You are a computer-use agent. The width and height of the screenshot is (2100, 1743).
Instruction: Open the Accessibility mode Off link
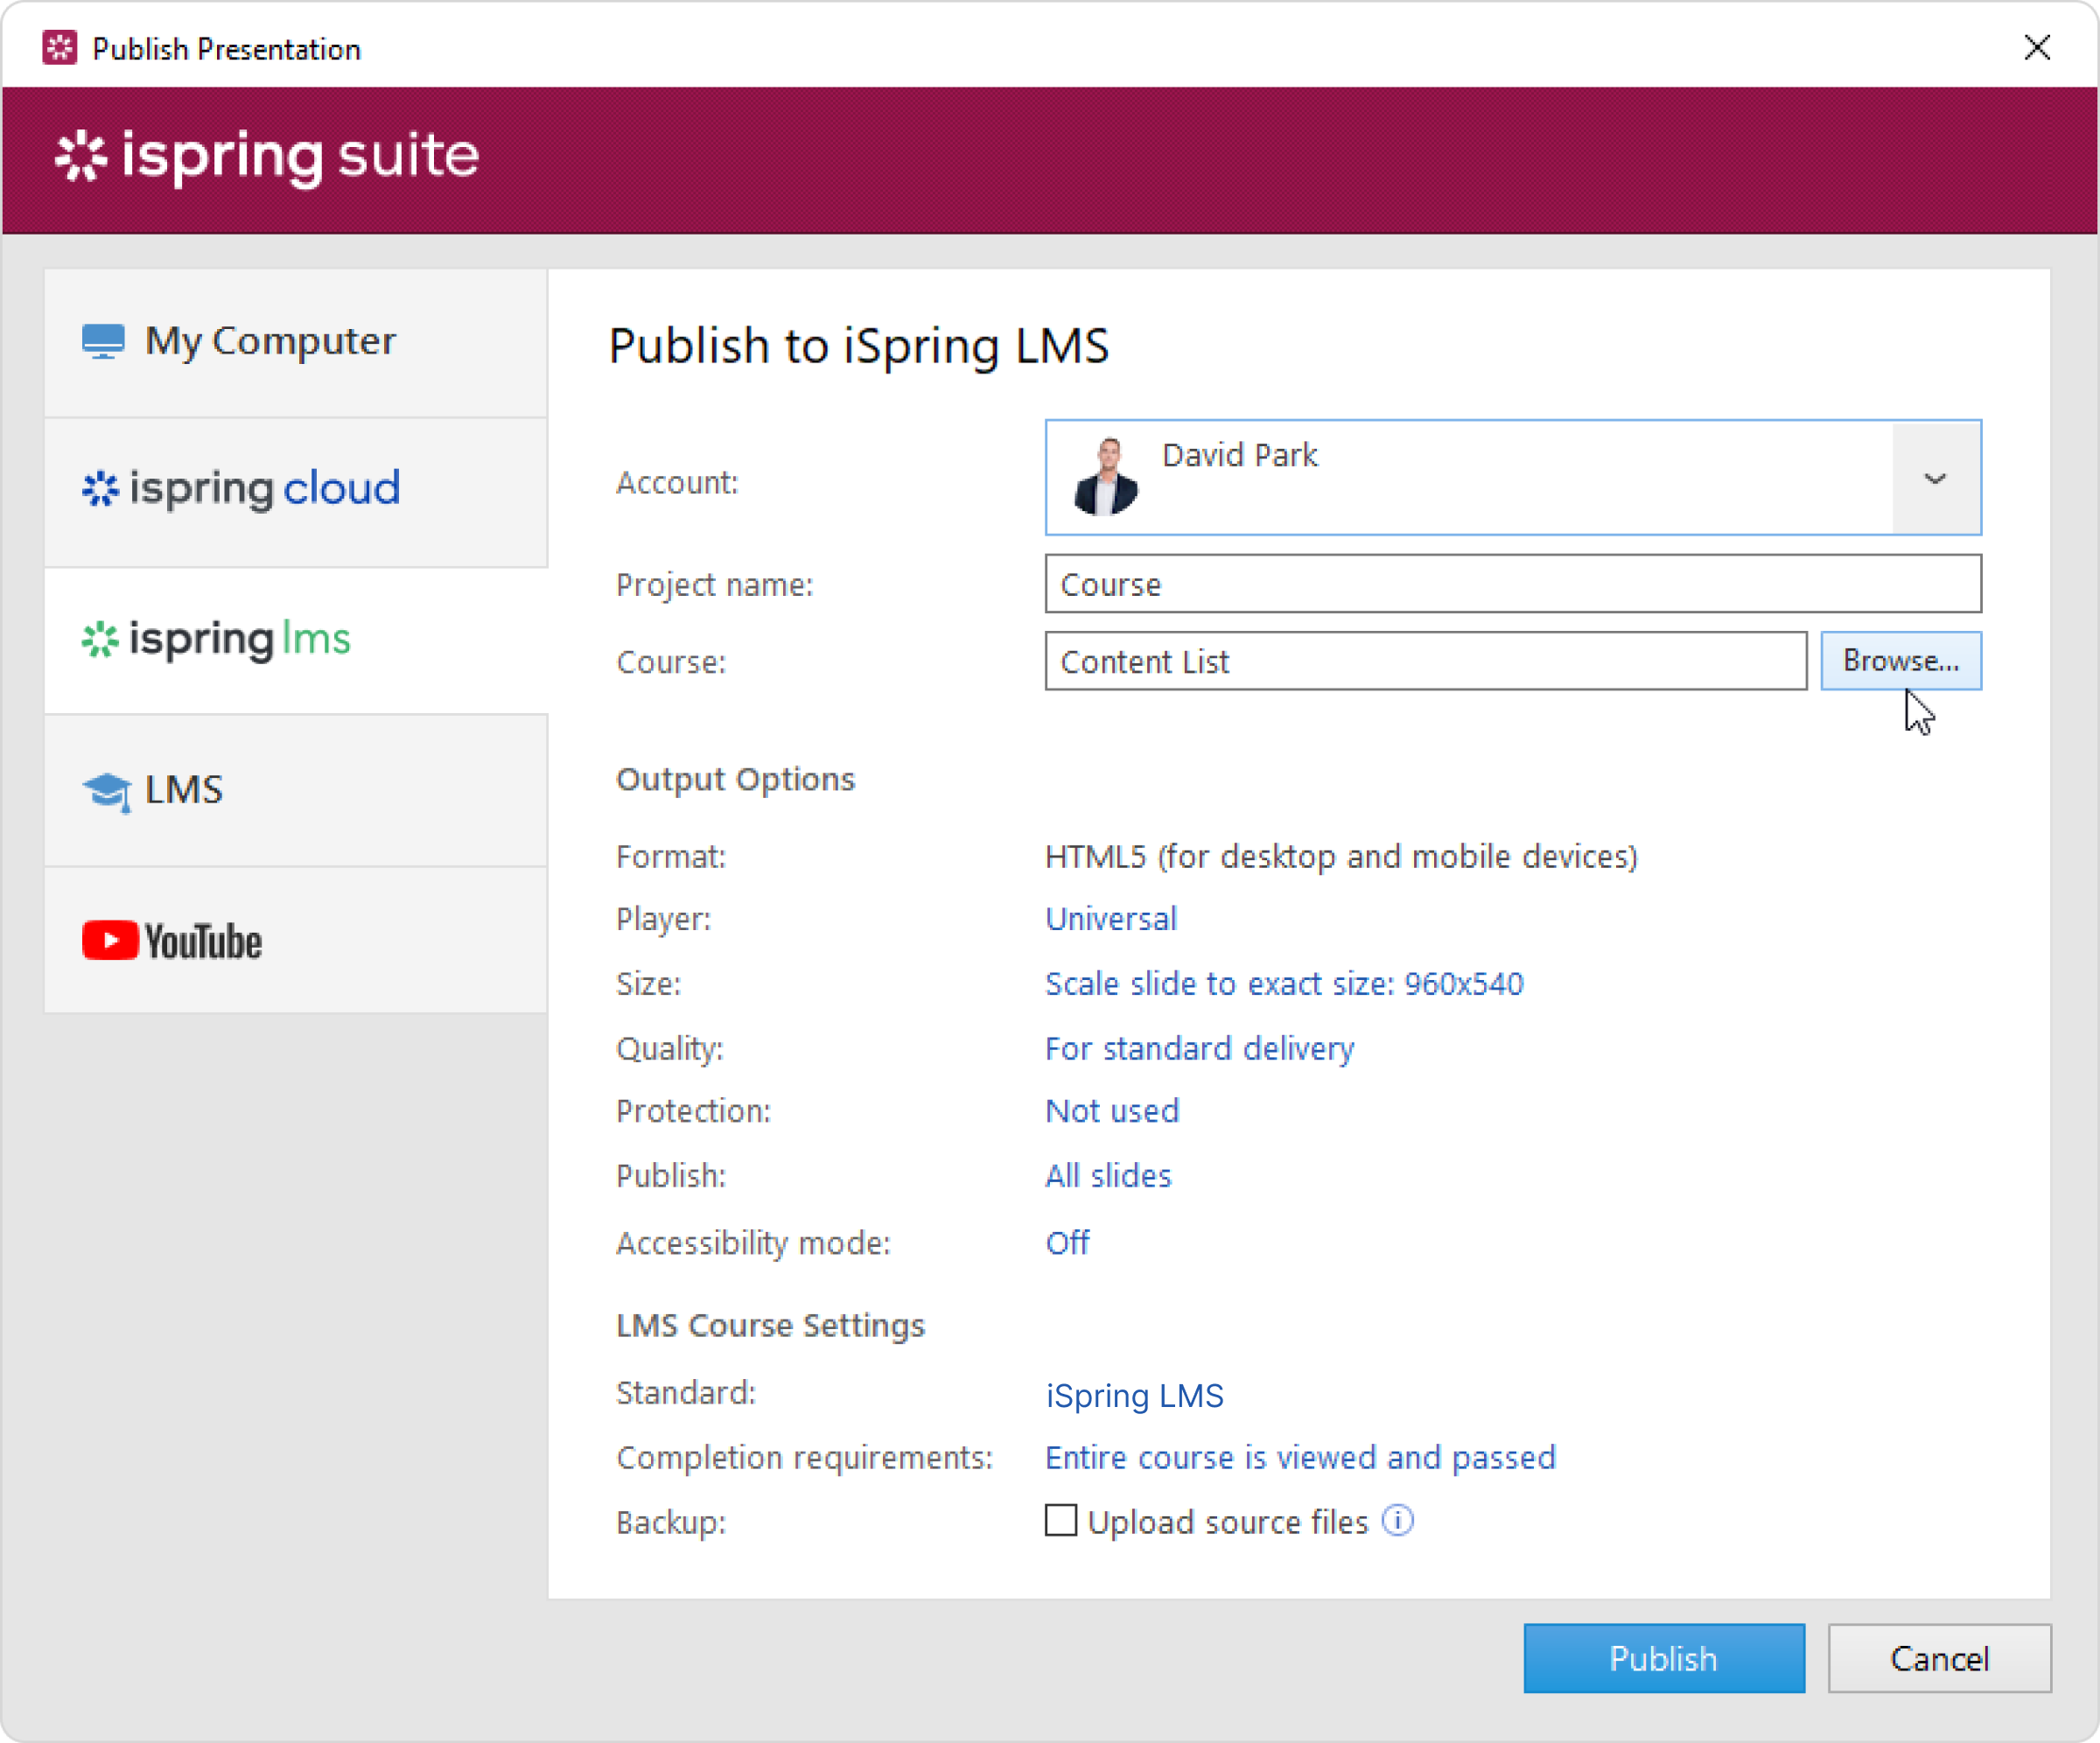point(1066,1243)
